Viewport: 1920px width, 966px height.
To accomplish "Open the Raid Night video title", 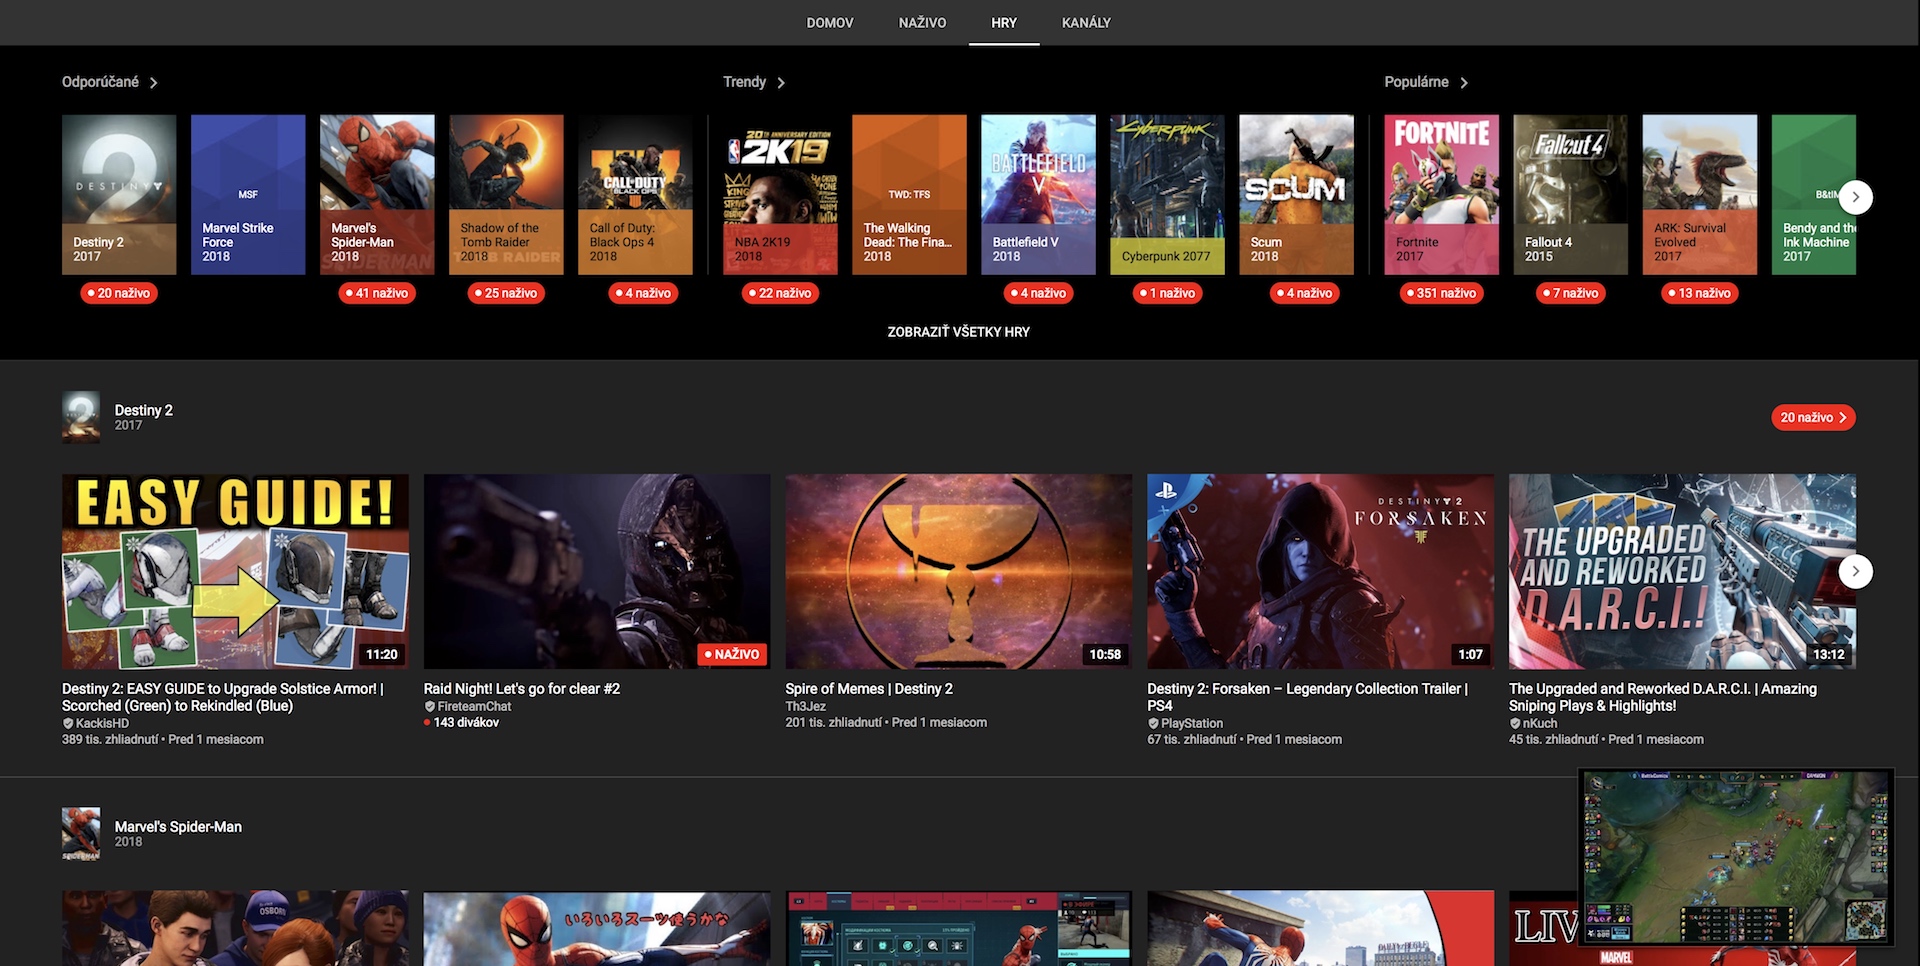I will coord(522,689).
